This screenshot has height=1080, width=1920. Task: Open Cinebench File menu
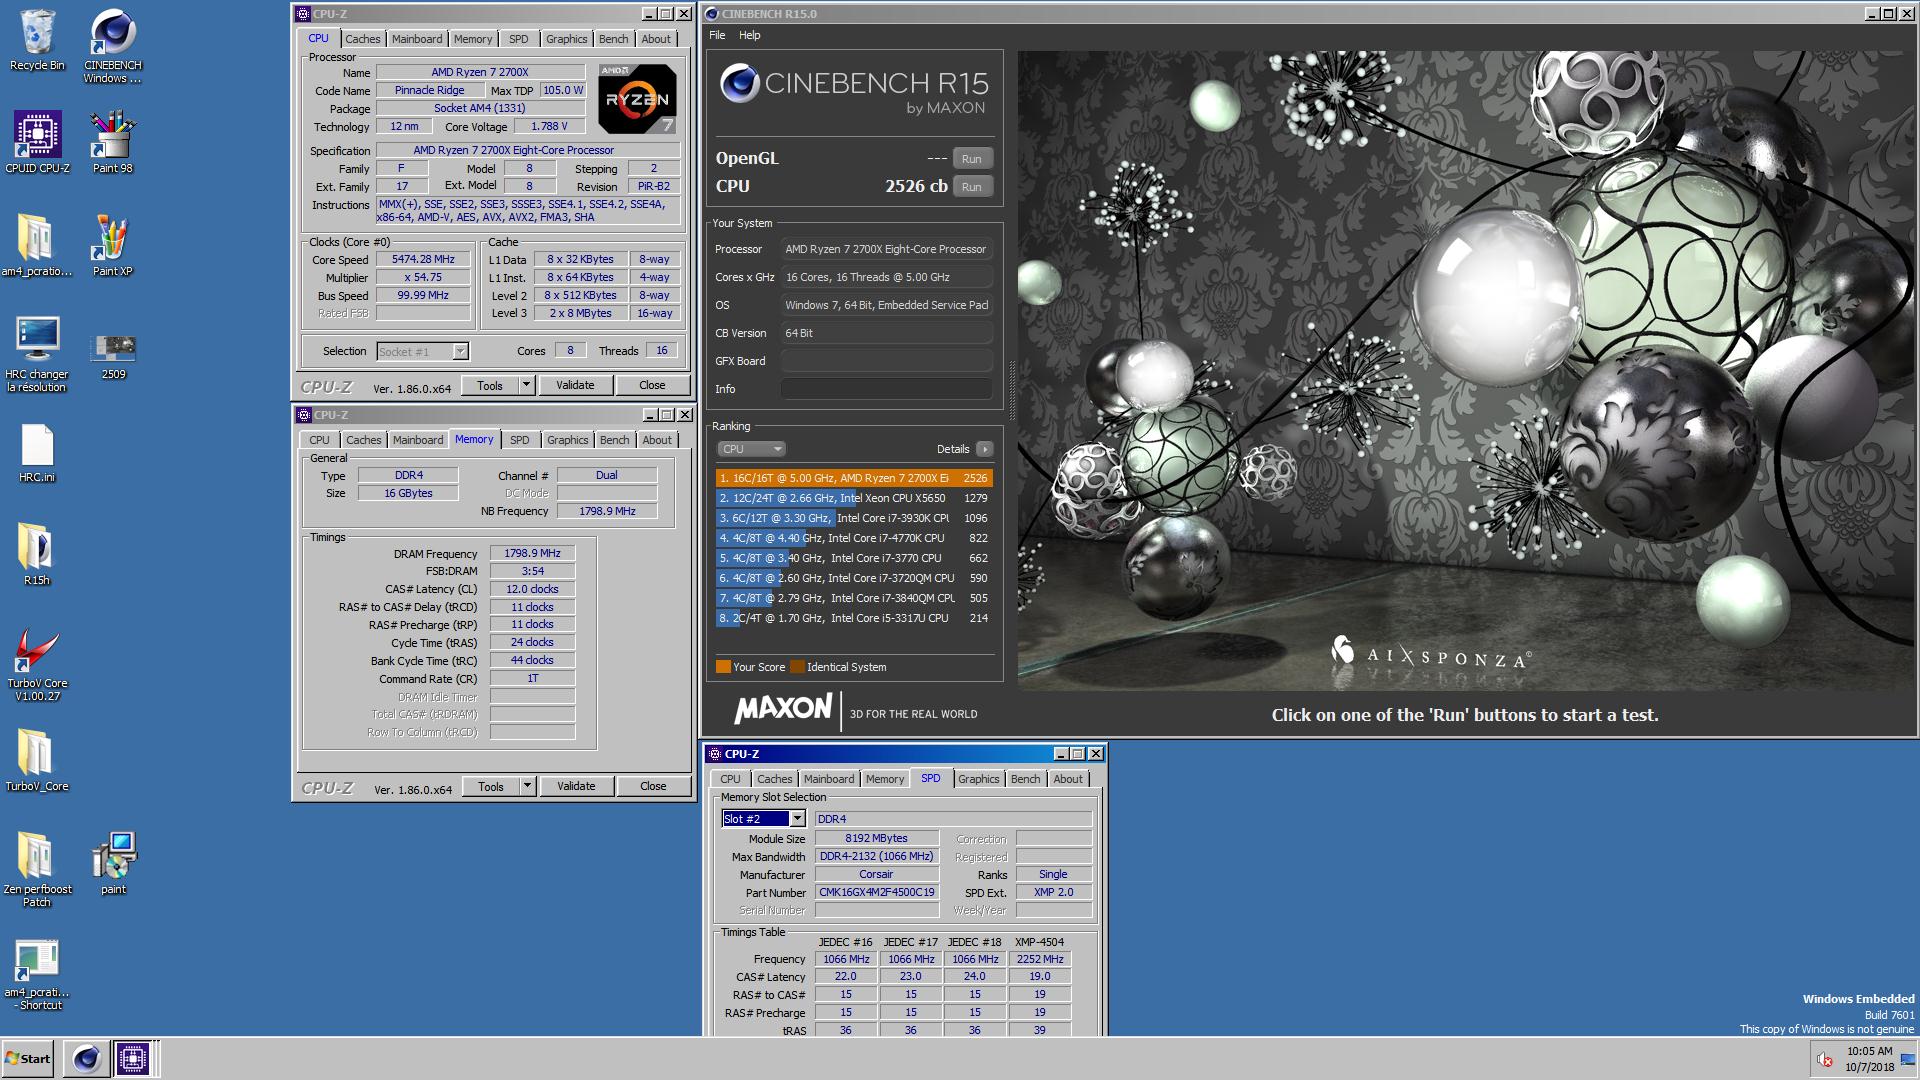pos(717,35)
